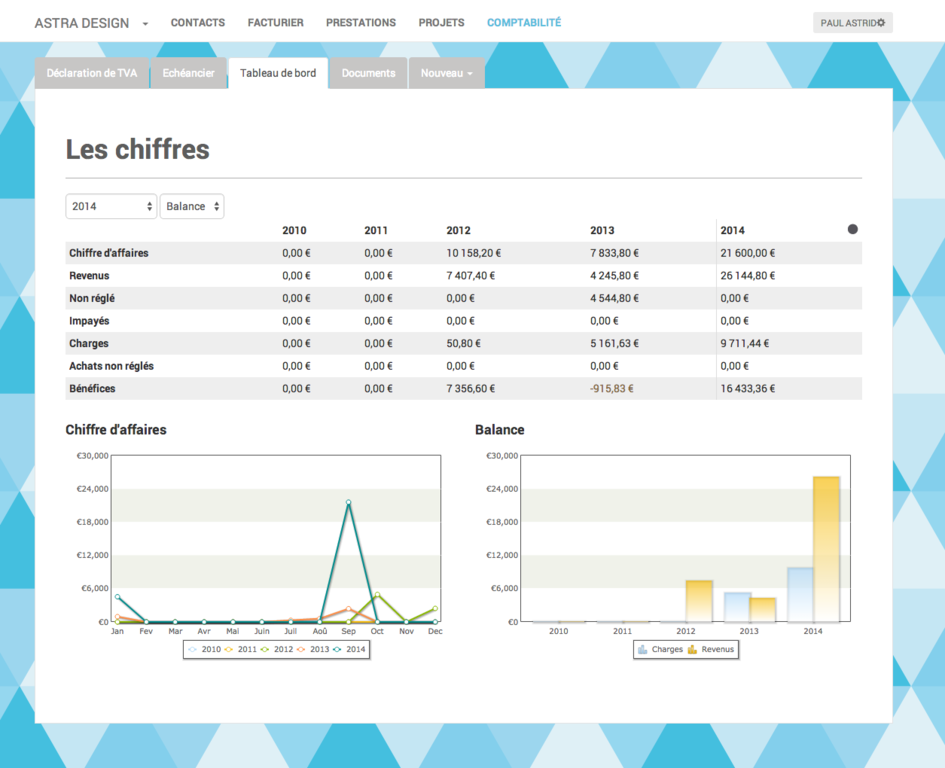Click the 4 544,80 € non réglé value
945x768 pixels.
click(x=614, y=298)
